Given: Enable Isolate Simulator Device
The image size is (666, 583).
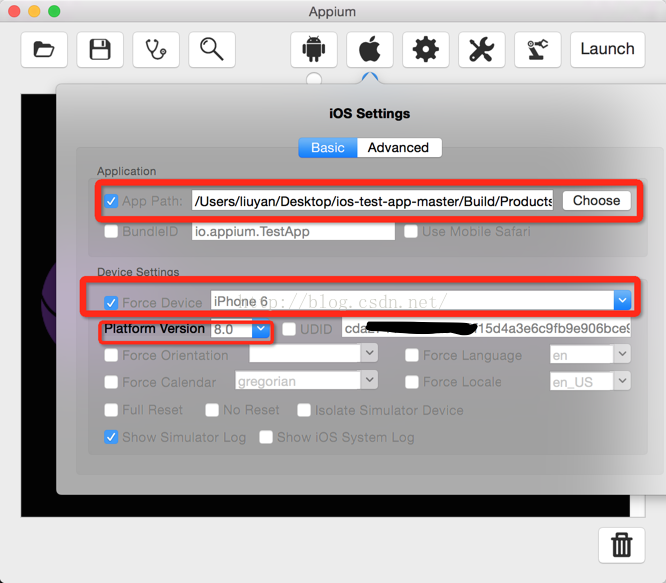Looking at the screenshot, I should (304, 410).
